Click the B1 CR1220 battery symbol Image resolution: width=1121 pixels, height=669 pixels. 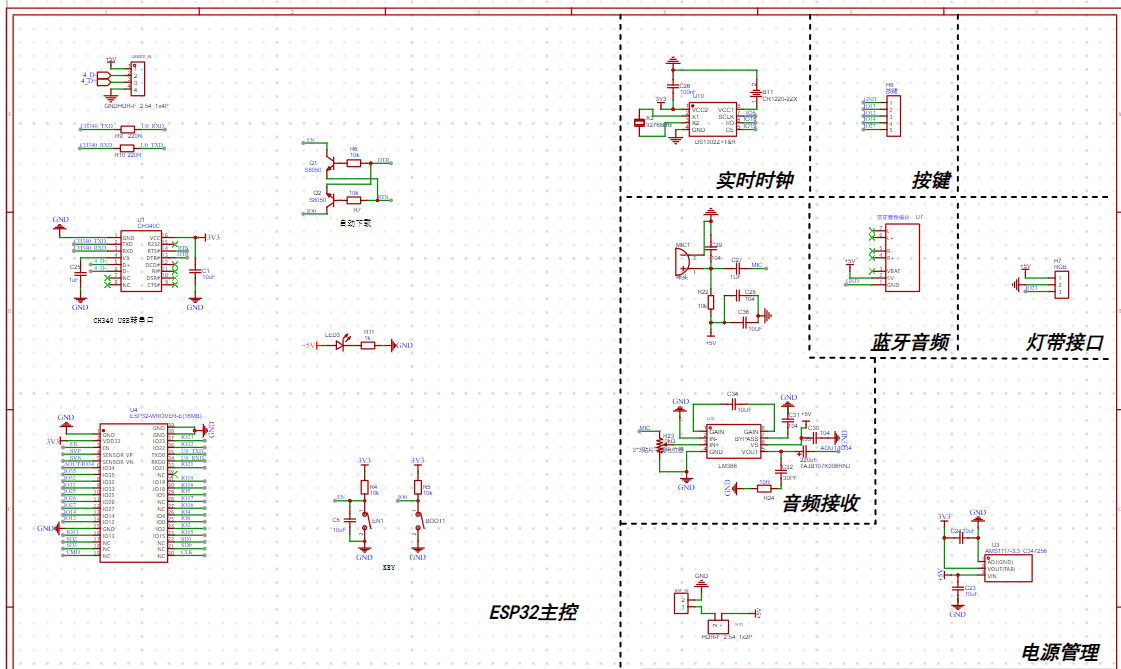point(756,92)
